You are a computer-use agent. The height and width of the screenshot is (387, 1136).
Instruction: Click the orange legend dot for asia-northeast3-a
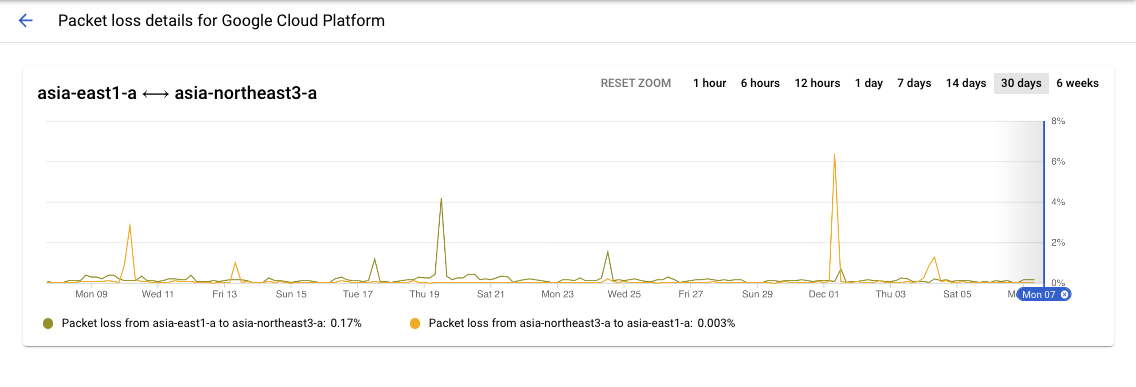[x=415, y=323]
